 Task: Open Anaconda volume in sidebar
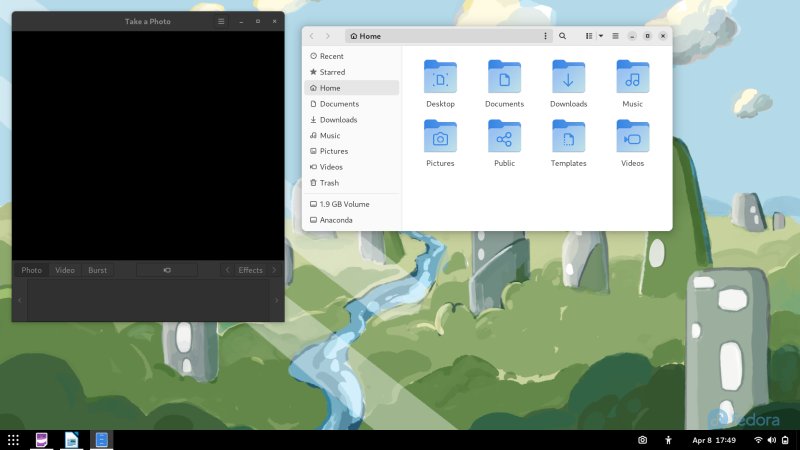(x=352, y=220)
